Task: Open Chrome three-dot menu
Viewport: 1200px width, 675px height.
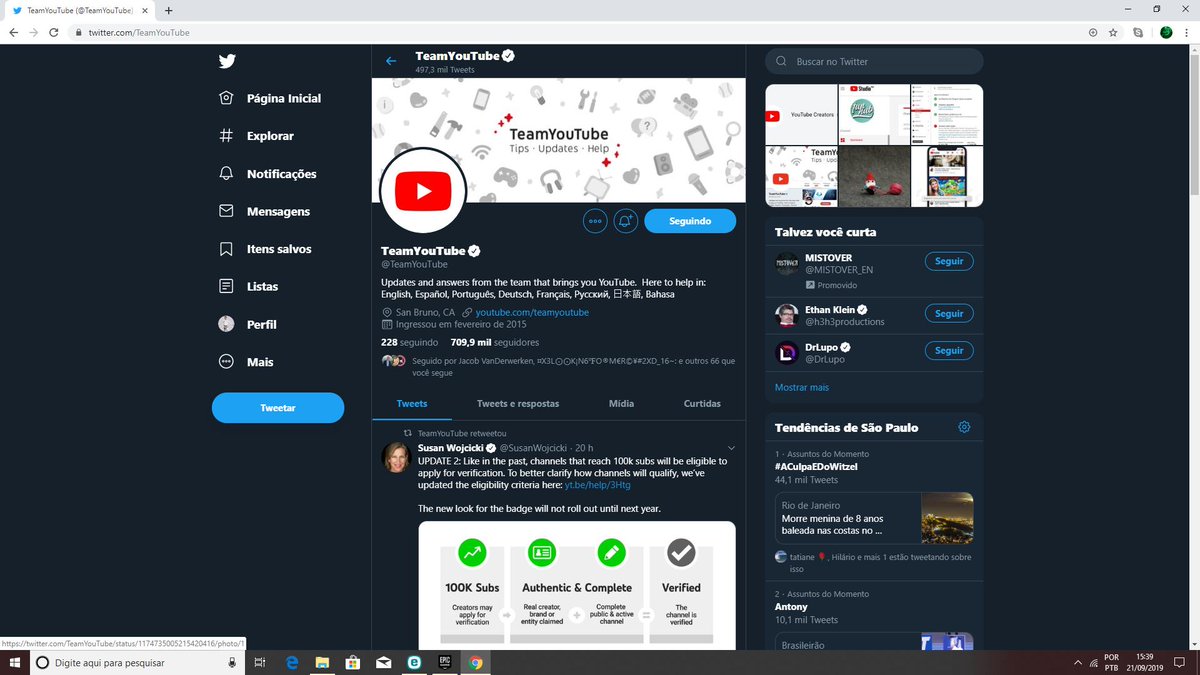Action: tap(1187, 32)
